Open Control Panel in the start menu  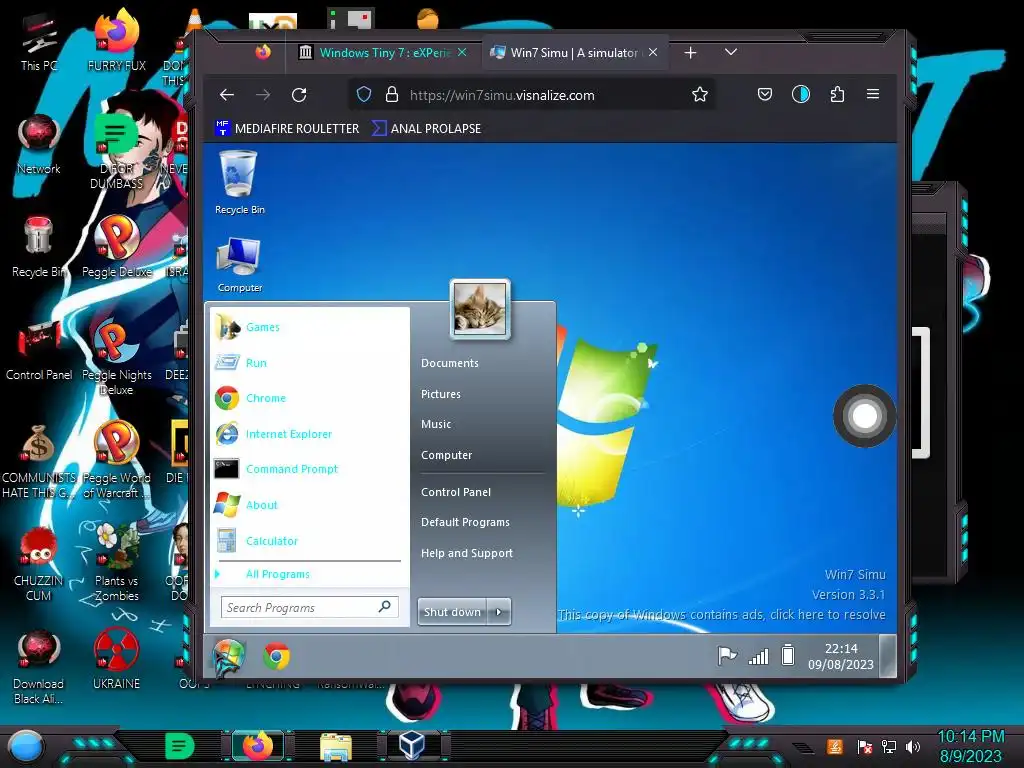click(x=456, y=492)
